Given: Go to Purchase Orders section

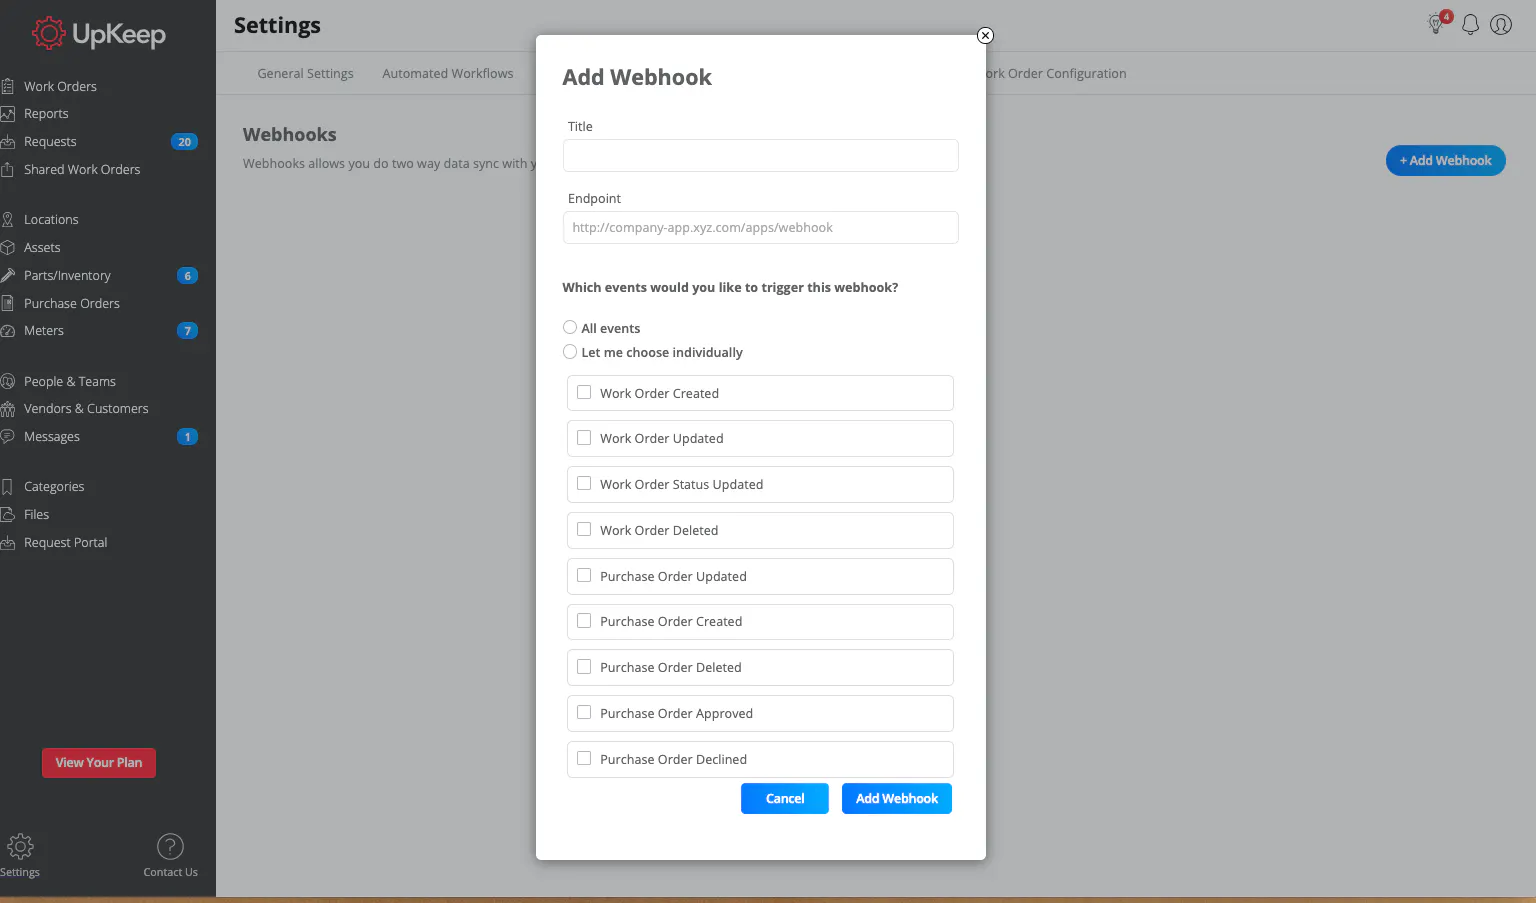Looking at the screenshot, I should pos(71,303).
